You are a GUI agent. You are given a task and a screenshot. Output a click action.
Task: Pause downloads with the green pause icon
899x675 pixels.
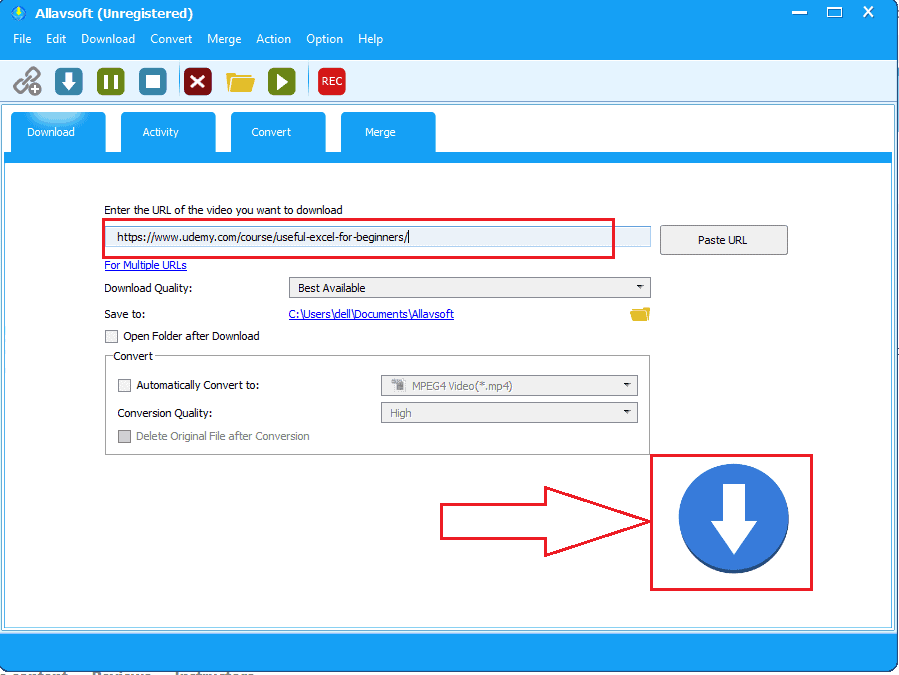coord(111,81)
